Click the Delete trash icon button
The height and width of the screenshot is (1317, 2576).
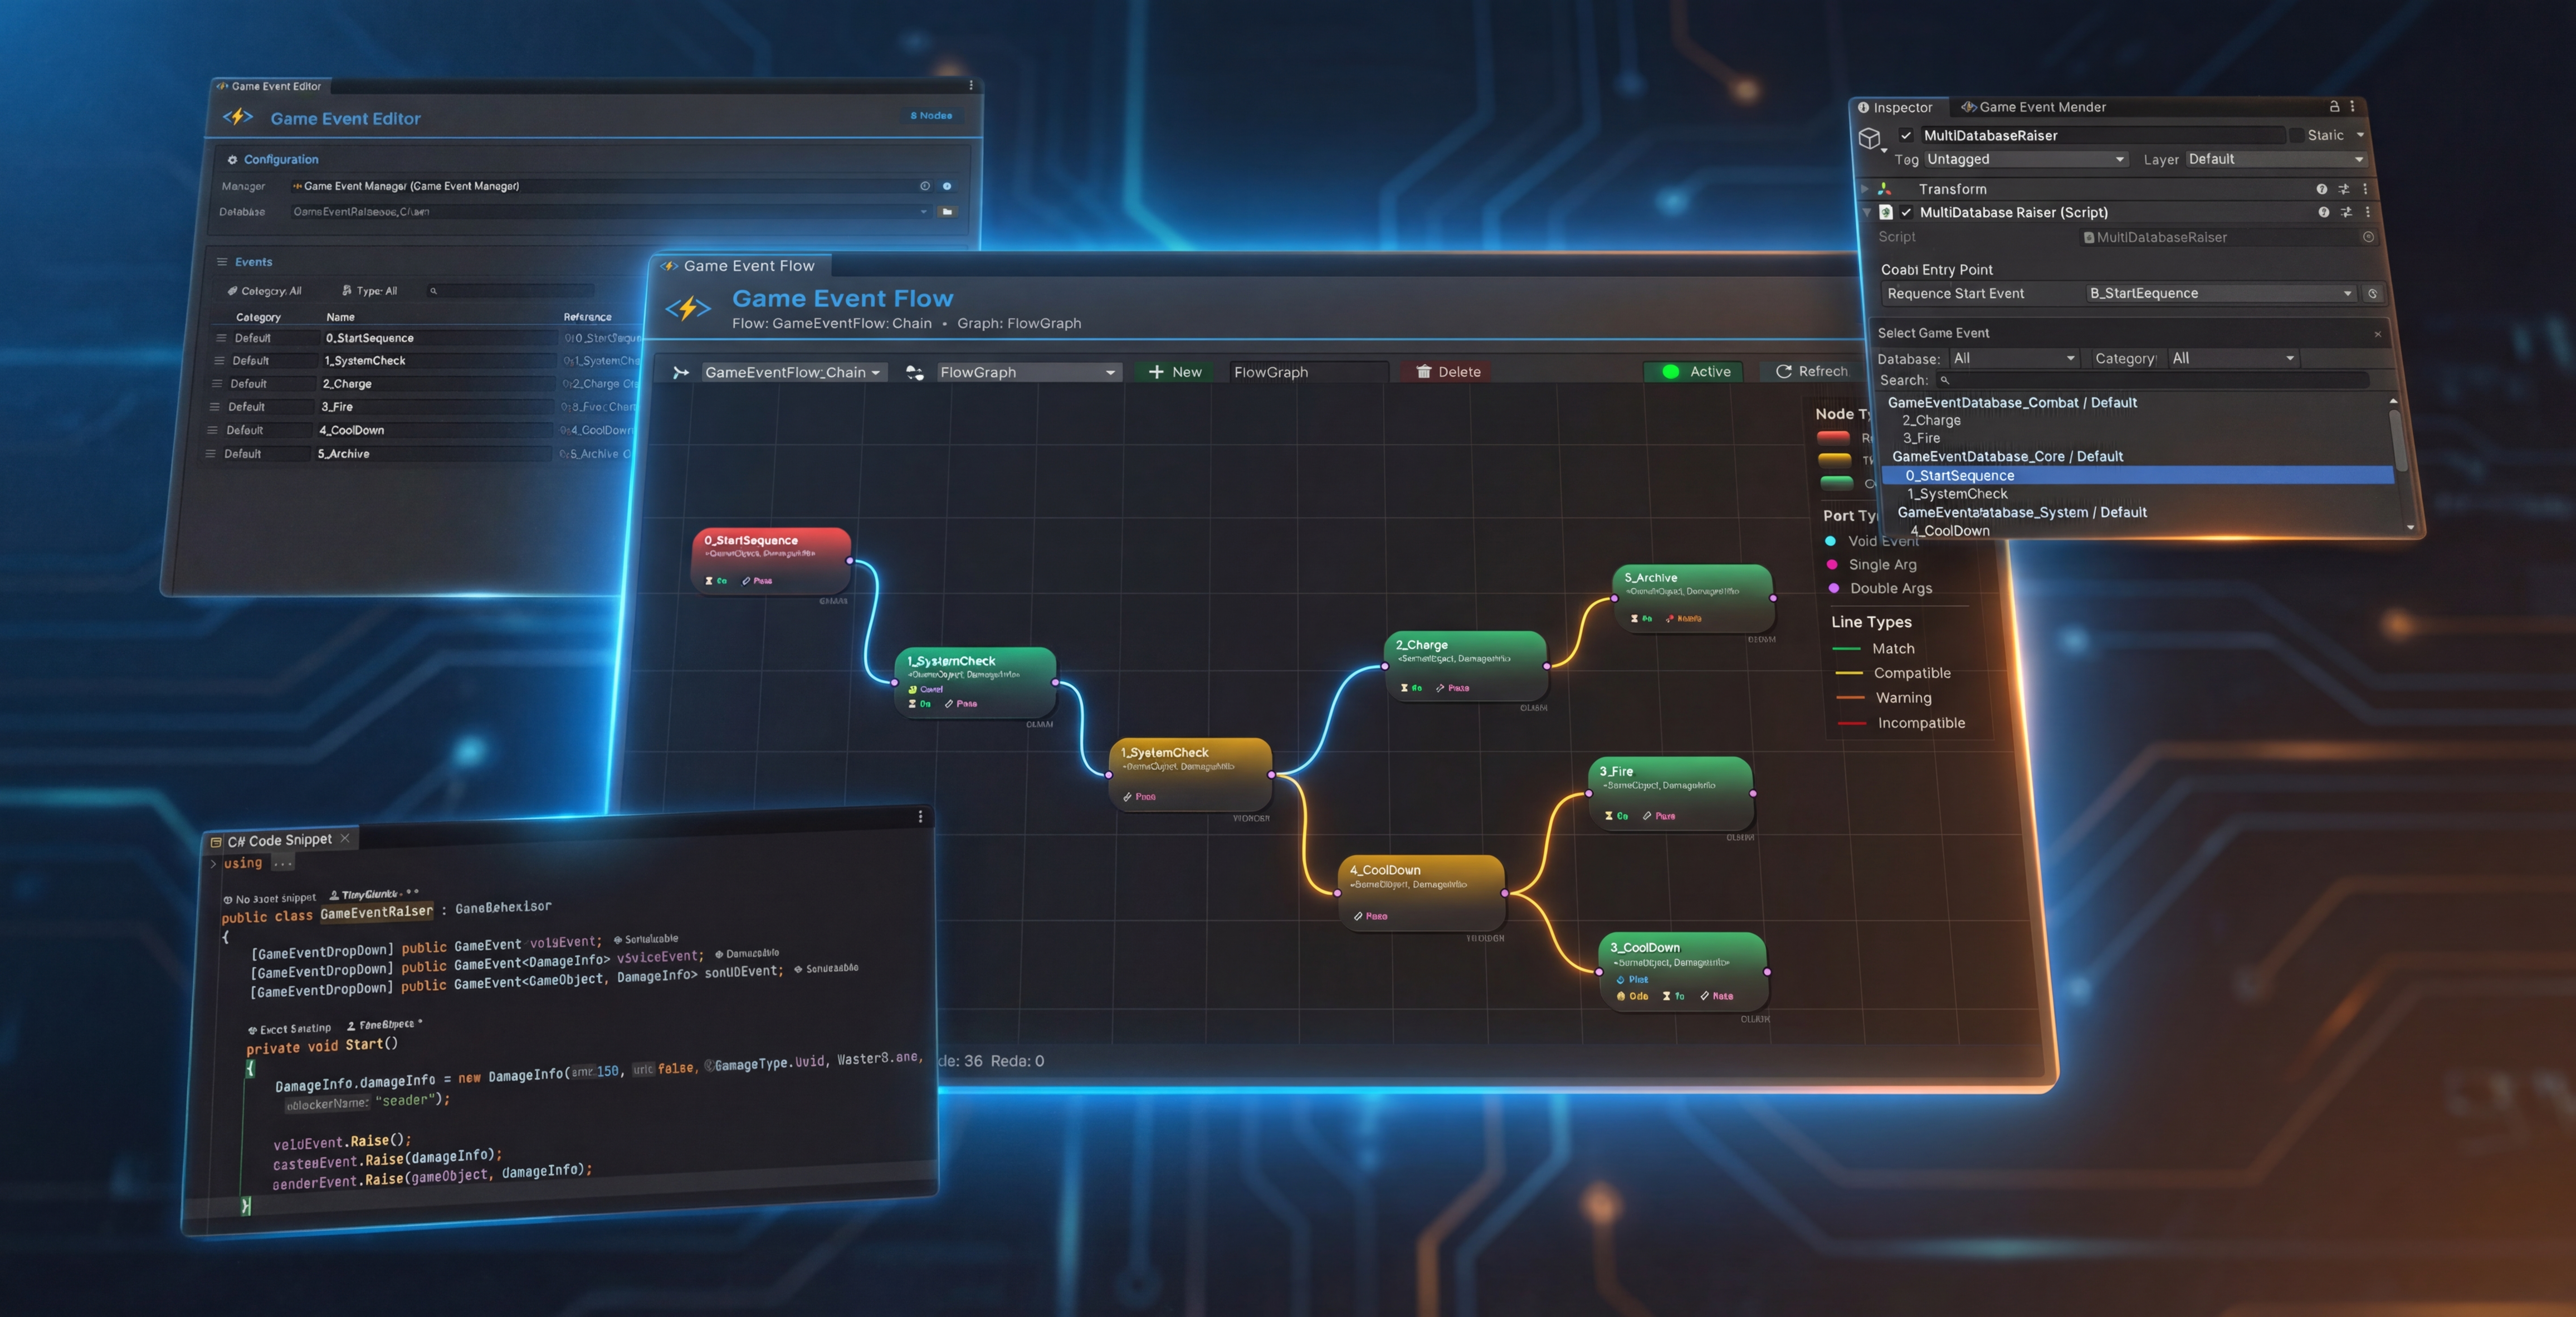(x=1424, y=372)
